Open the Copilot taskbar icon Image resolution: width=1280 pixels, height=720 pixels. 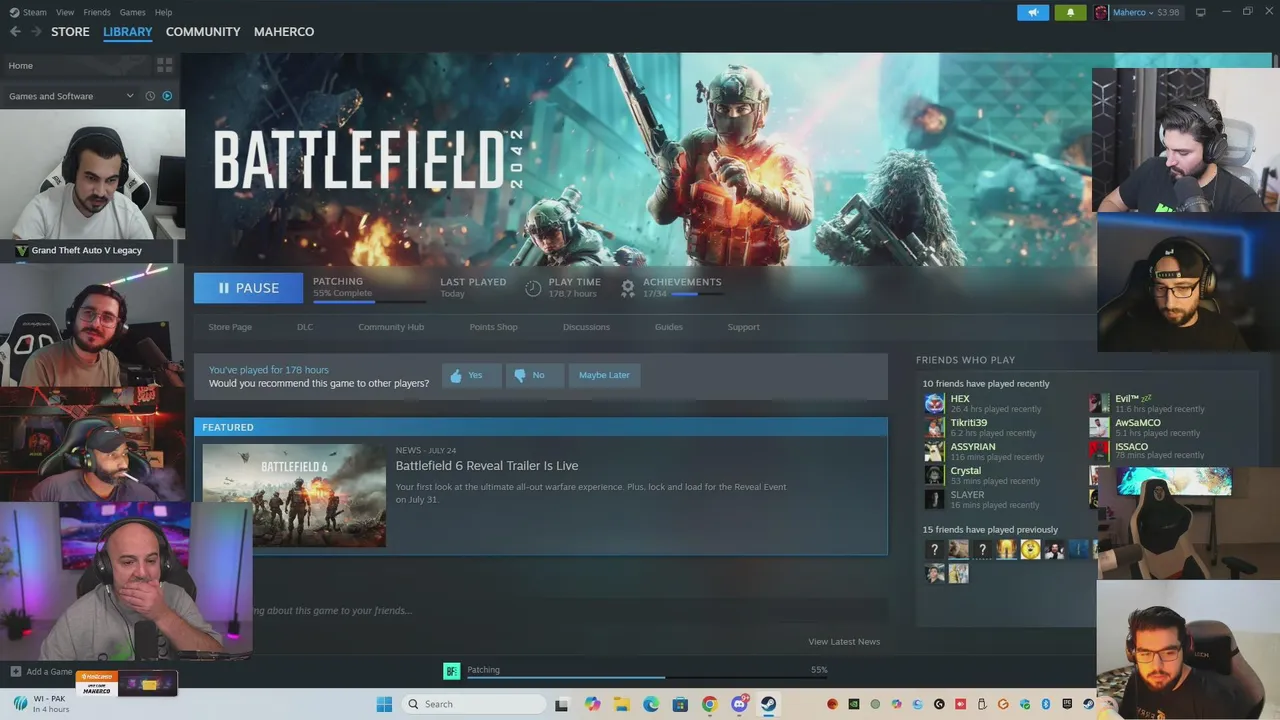coord(593,705)
